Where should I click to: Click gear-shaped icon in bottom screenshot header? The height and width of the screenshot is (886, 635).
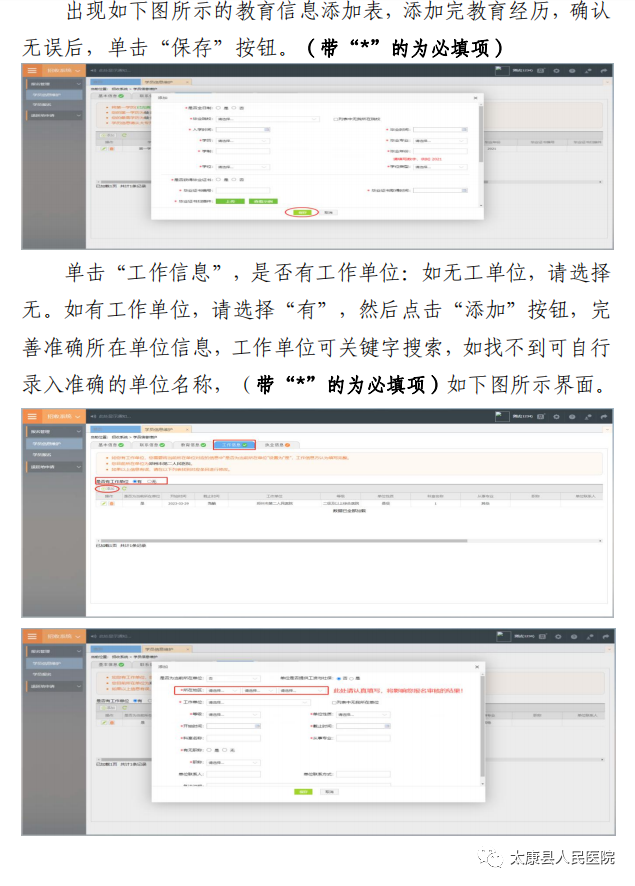[558, 636]
